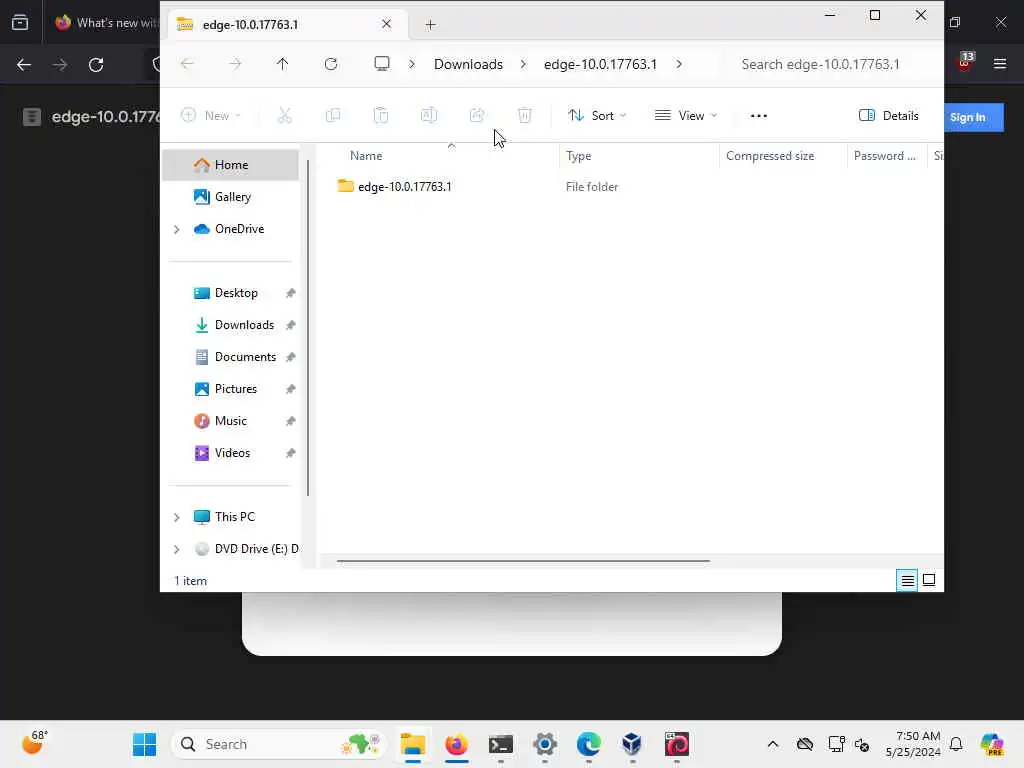Click the Firefox reload button

tap(96, 65)
